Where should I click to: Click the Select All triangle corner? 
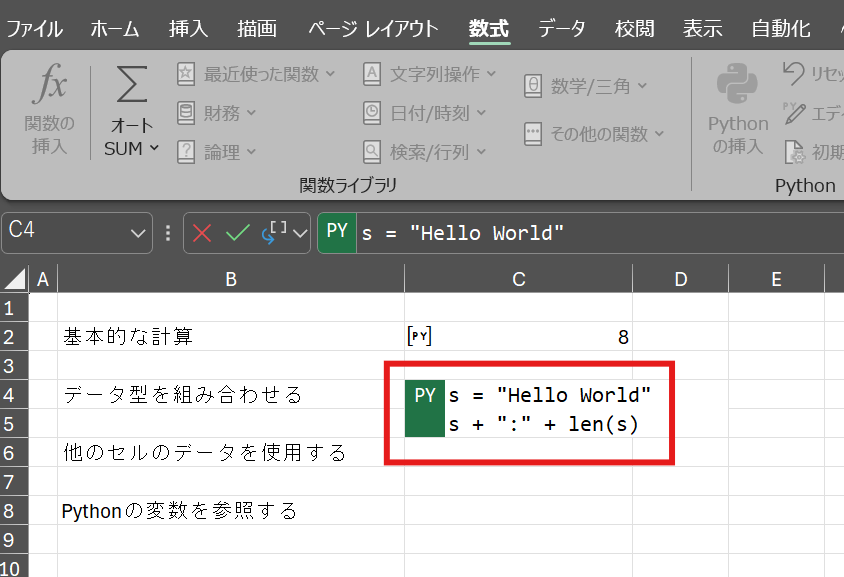point(14,280)
